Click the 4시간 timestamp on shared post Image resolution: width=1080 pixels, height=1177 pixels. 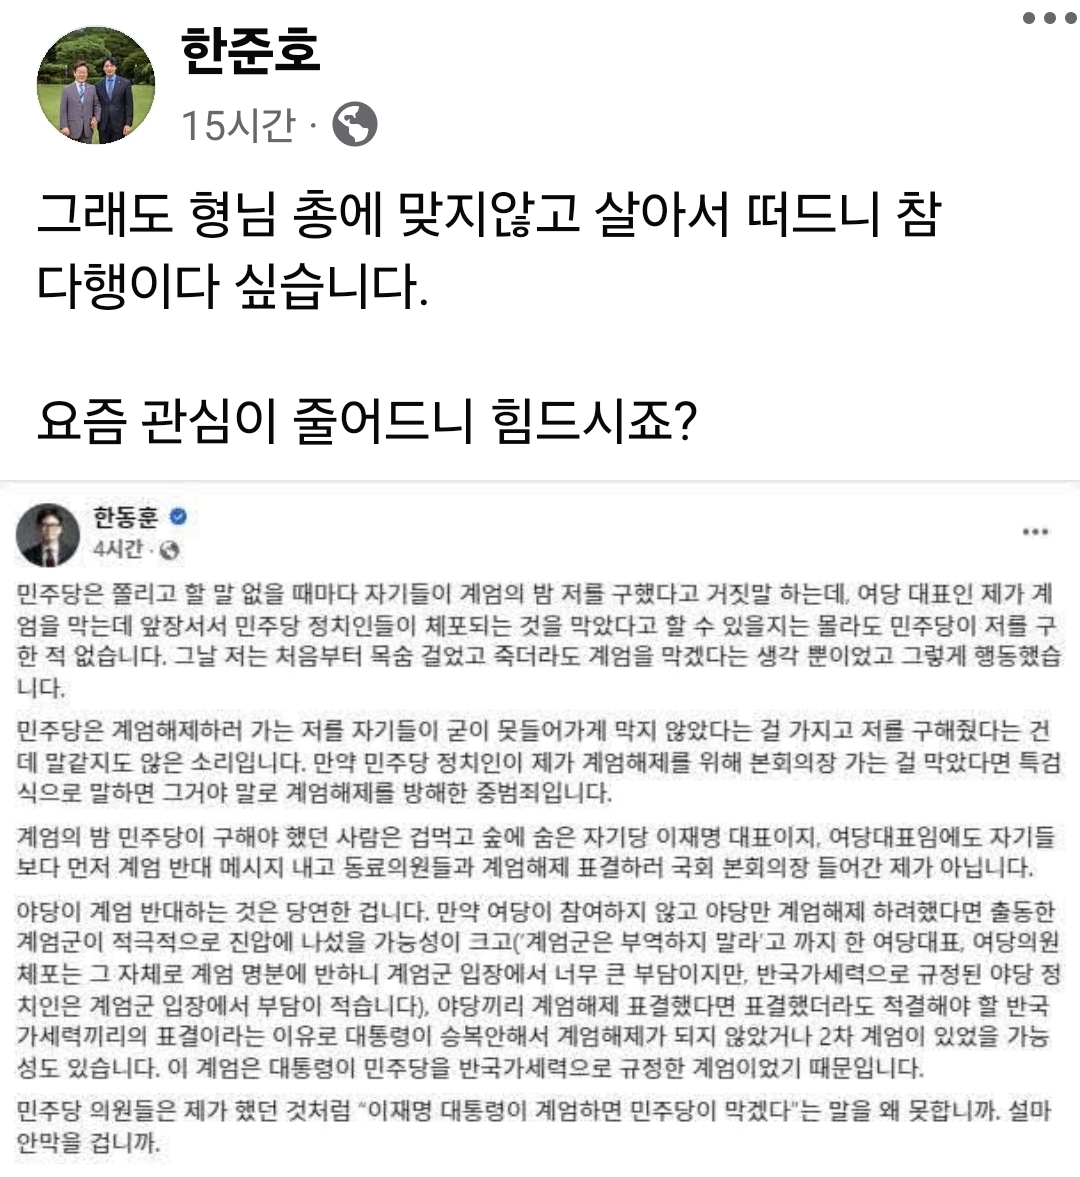click(x=118, y=550)
